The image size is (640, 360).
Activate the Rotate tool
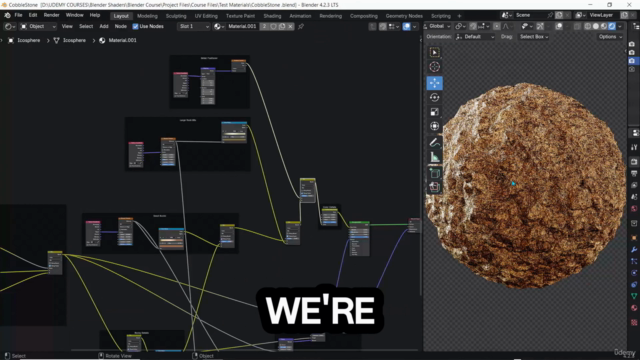434,98
